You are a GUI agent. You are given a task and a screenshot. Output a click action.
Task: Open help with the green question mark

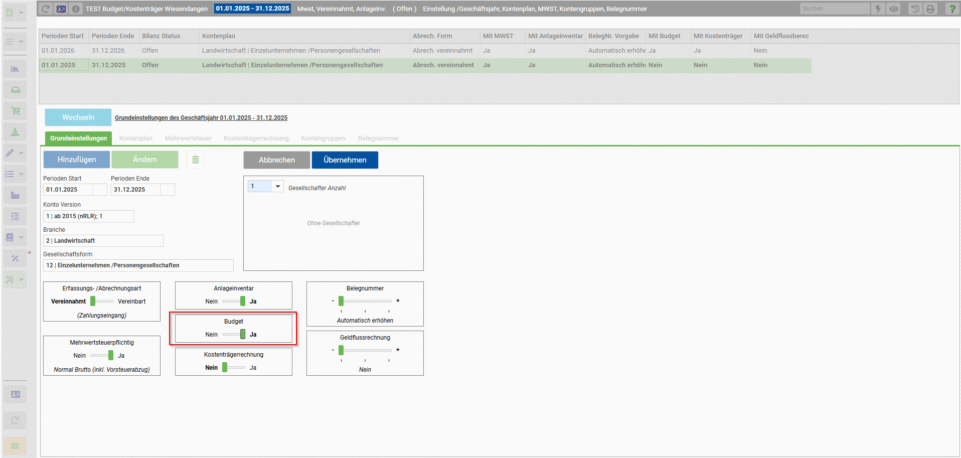[x=951, y=9]
